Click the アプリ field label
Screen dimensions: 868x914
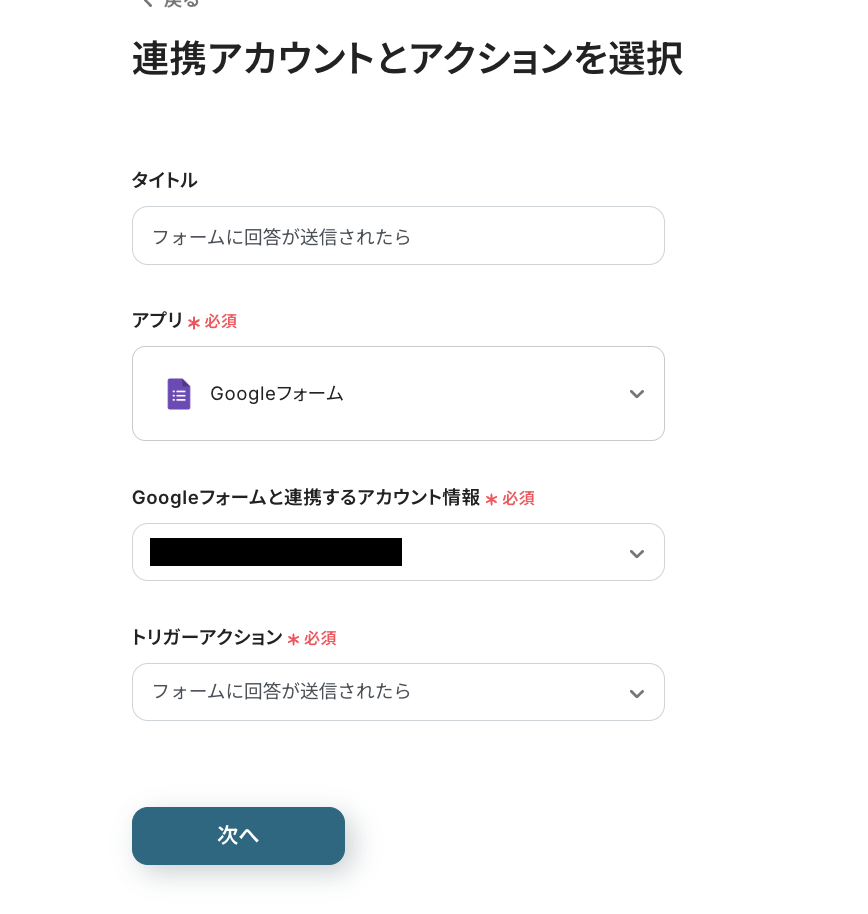point(157,321)
